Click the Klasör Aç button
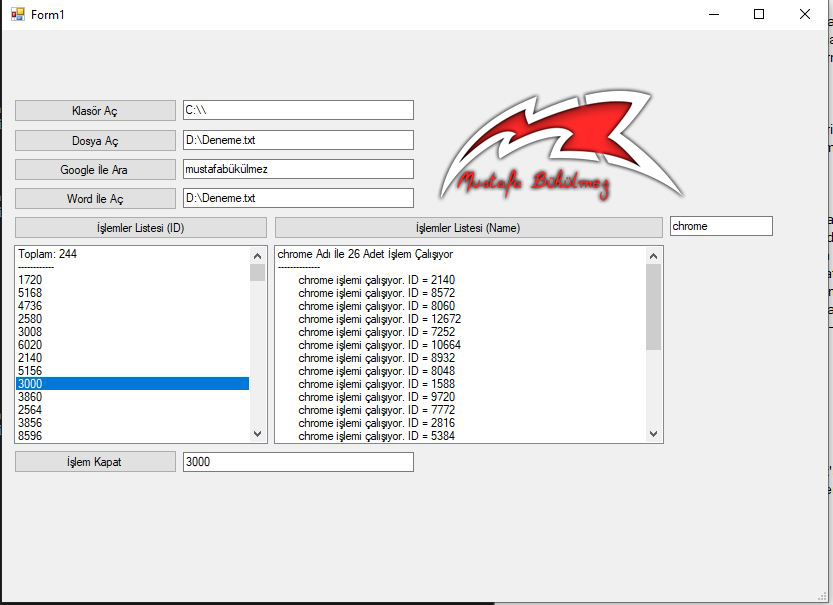Image resolution: width=833 pixels, height=605 pixels. 93,110
